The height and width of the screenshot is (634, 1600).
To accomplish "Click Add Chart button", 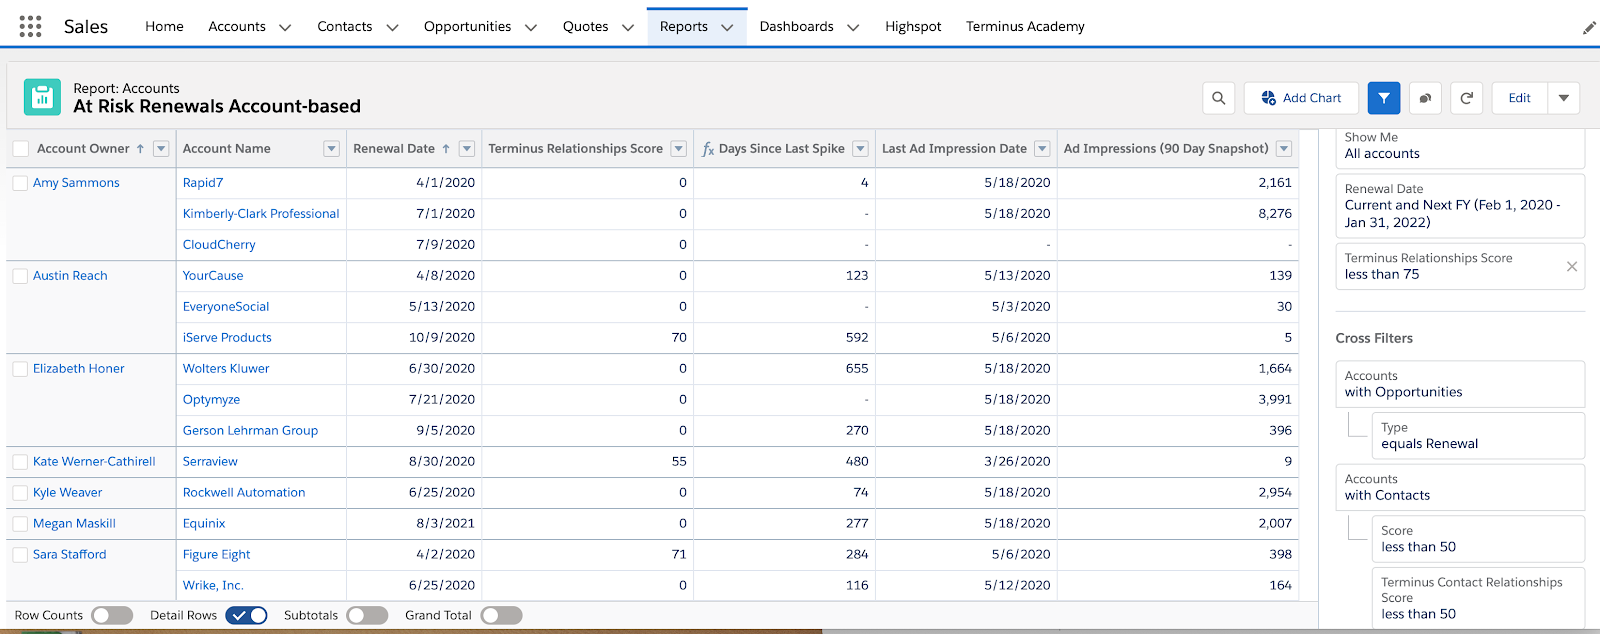I will (1301, 98).
